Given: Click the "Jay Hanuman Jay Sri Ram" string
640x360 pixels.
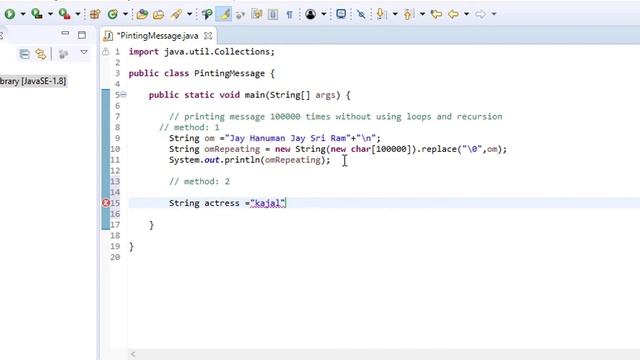Looking at the screenshot, I should click(288, 138).
